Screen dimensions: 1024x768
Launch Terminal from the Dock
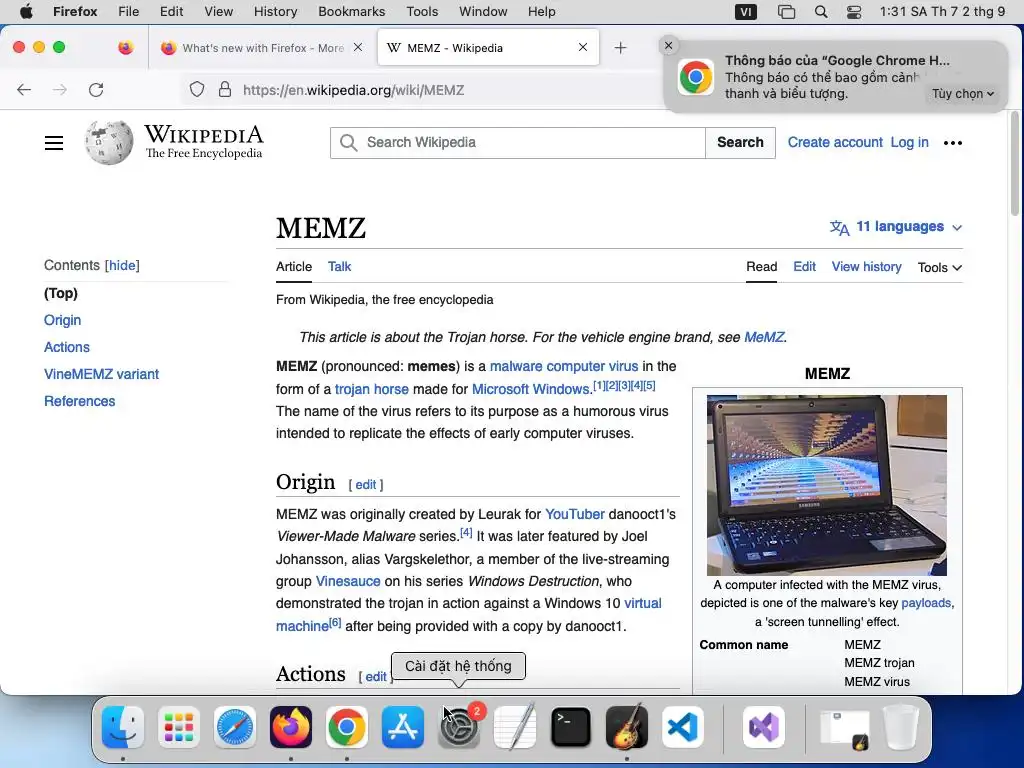coord(571,727)
